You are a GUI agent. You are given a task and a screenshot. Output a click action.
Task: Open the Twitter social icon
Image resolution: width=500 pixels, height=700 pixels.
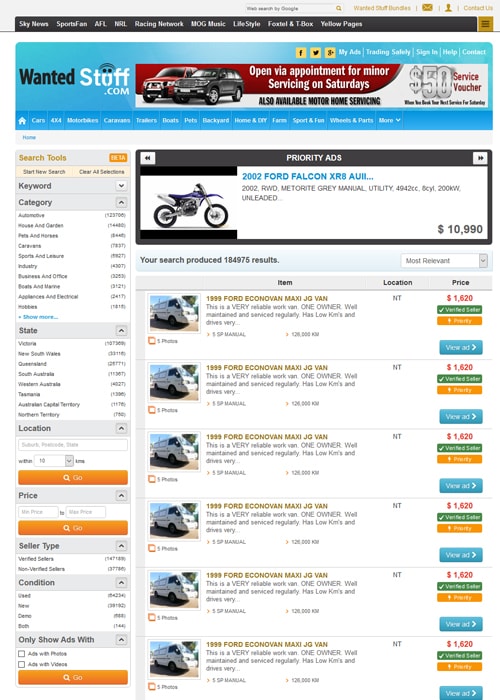pyautogui.click(x=316, y=53)
